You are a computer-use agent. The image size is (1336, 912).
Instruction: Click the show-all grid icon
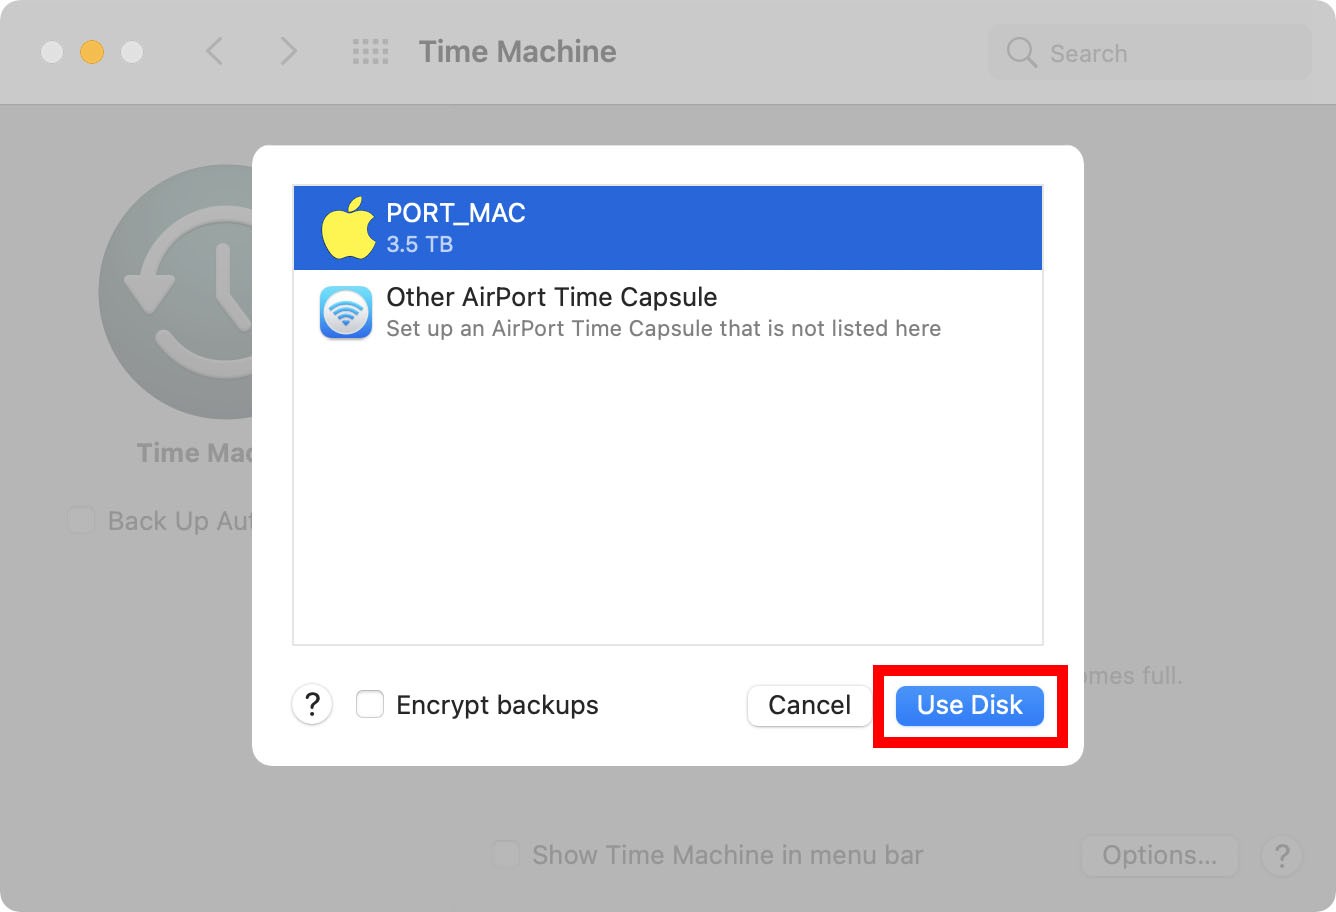pos(370,52)
